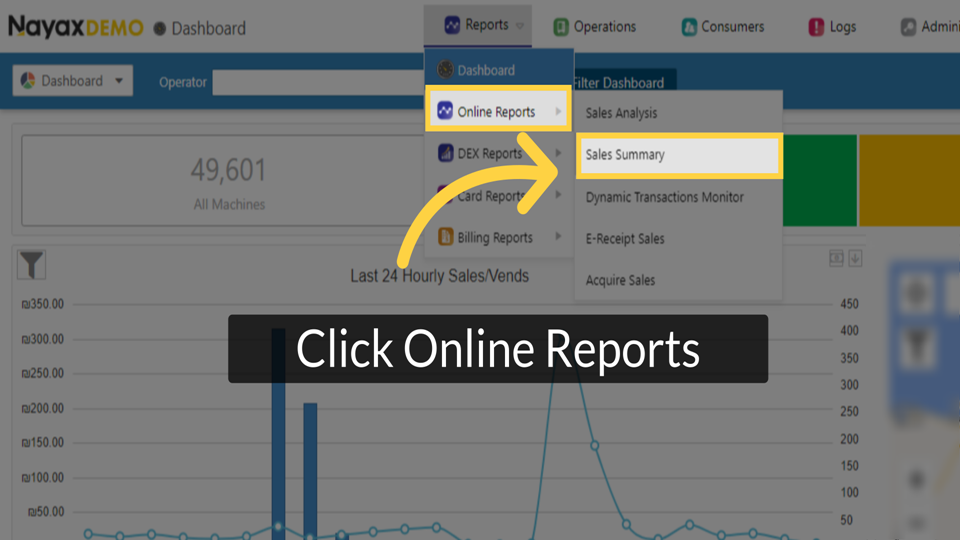Click the chart screenshot camera icon
Image resolution: width=960 pixels, height=540 pixels.
pos(836,258)
